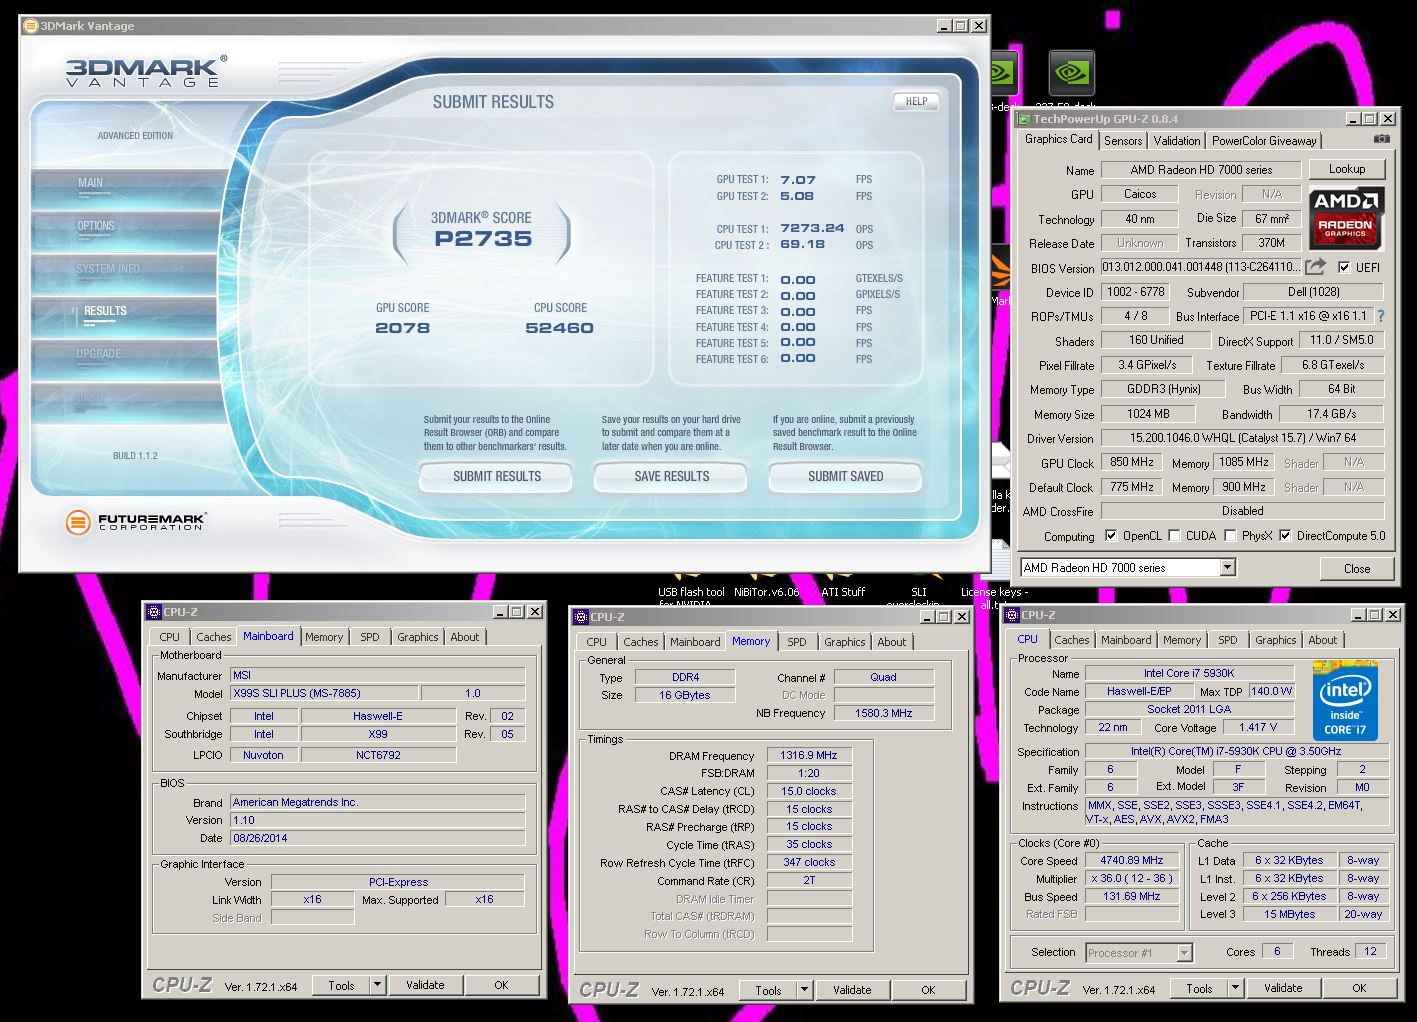Click the Bus Interface question mark icon

click(x=1381, y=316)
